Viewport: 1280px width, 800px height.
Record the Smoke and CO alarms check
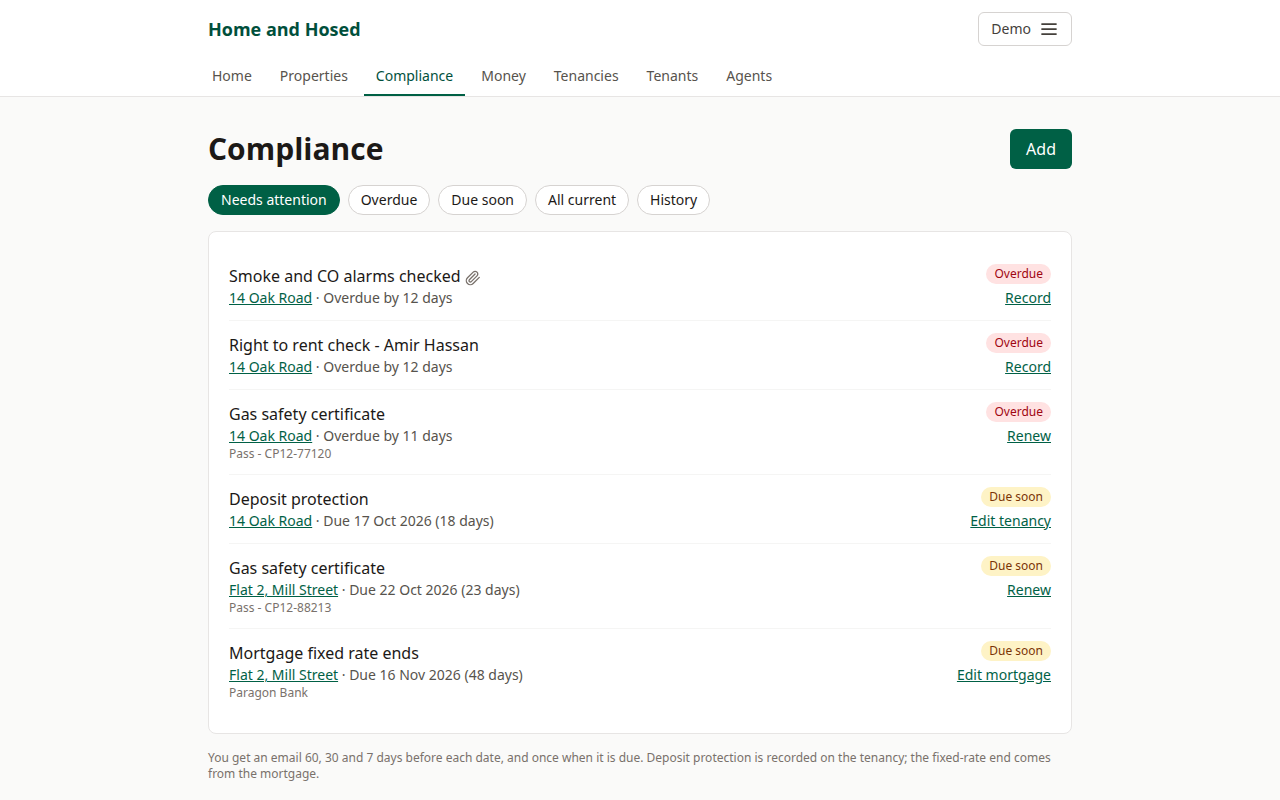point(1028,298)
